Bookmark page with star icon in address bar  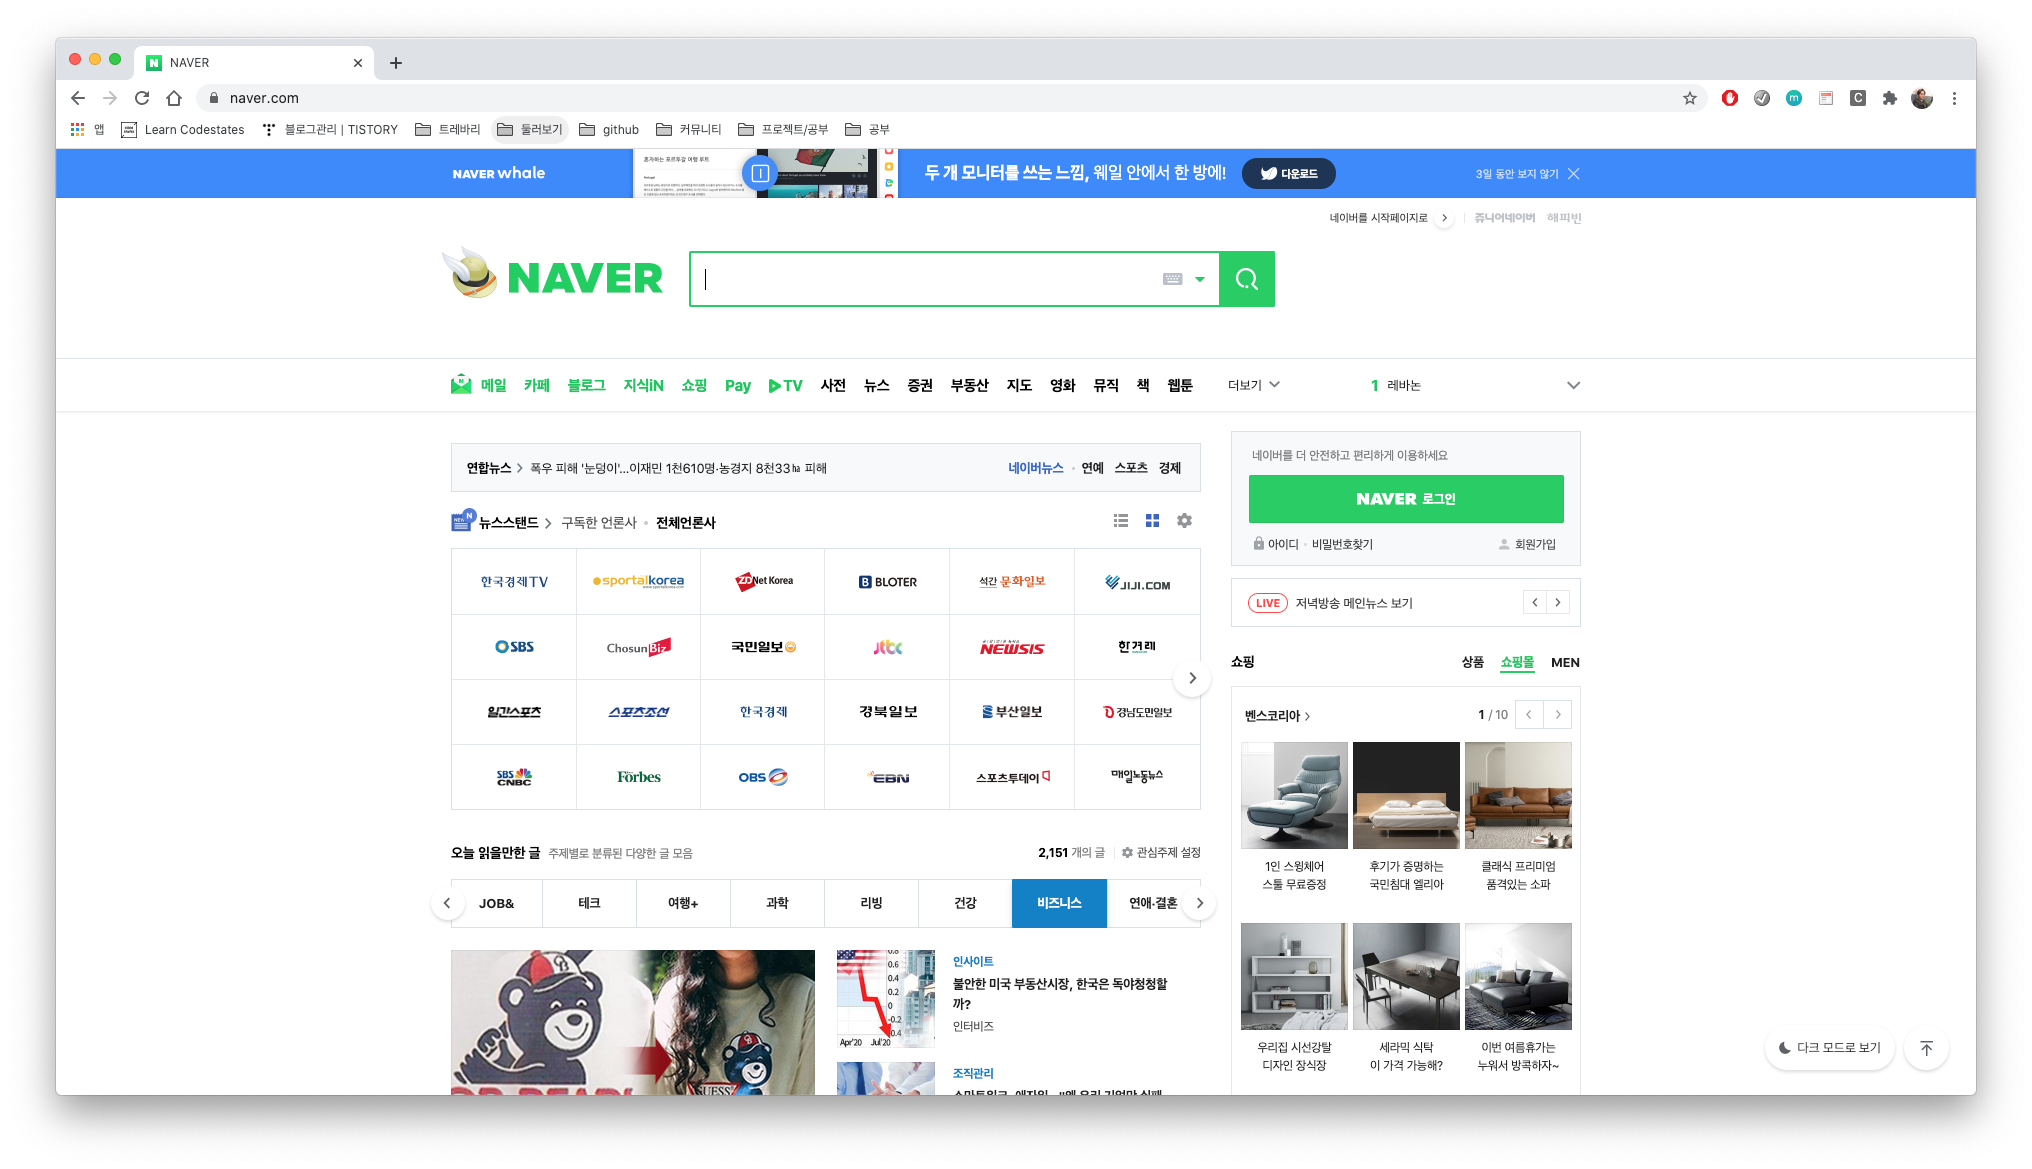coord(1689,98)
